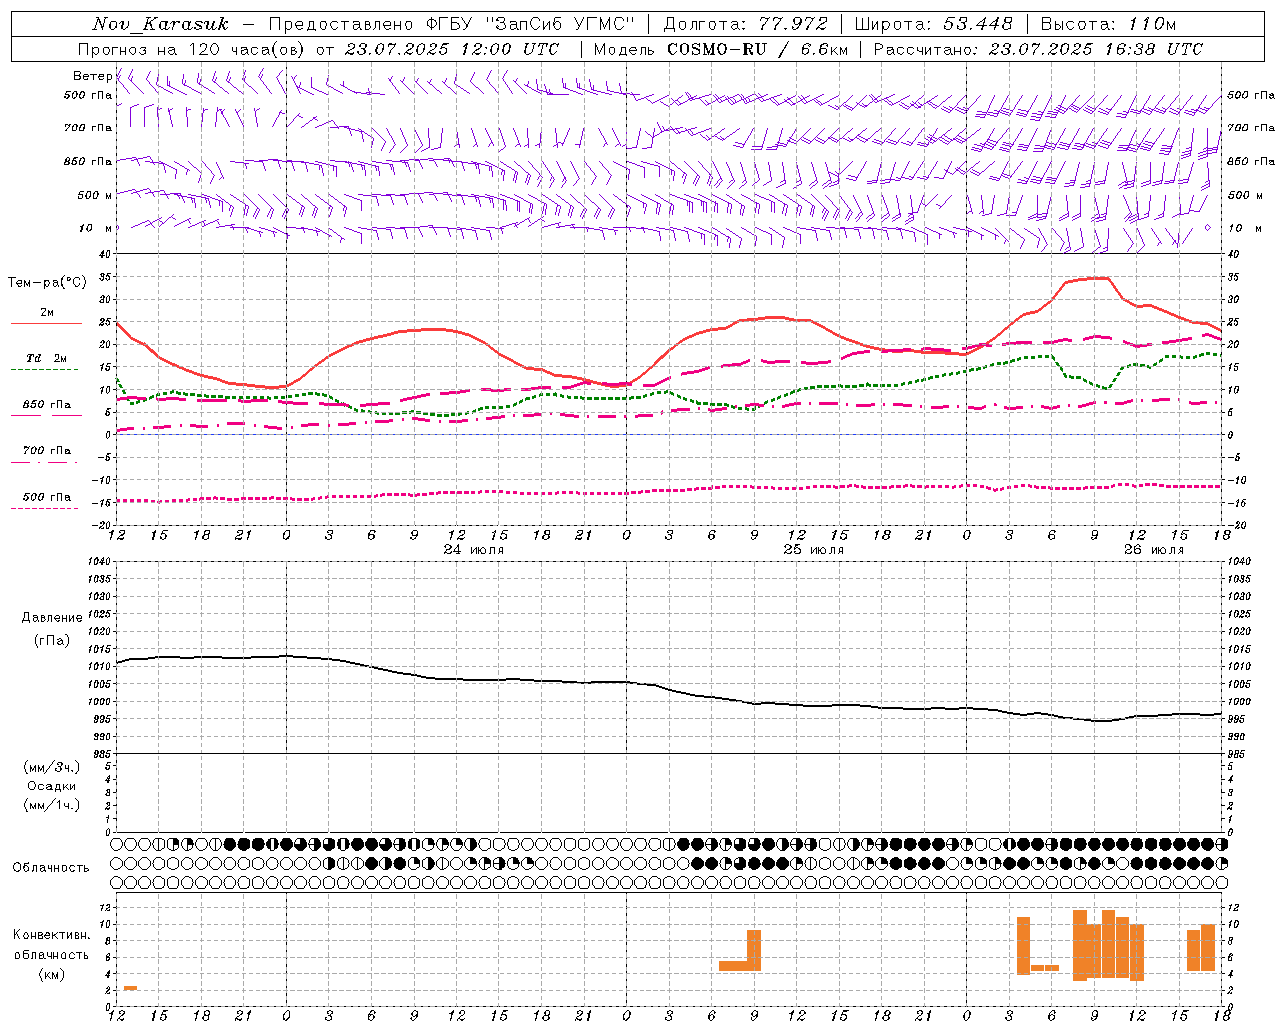This screenshot has width=1280, height=1024.
Task: Click the Тем-ра(°C) panel label
Action: click(x=47, y=282)
